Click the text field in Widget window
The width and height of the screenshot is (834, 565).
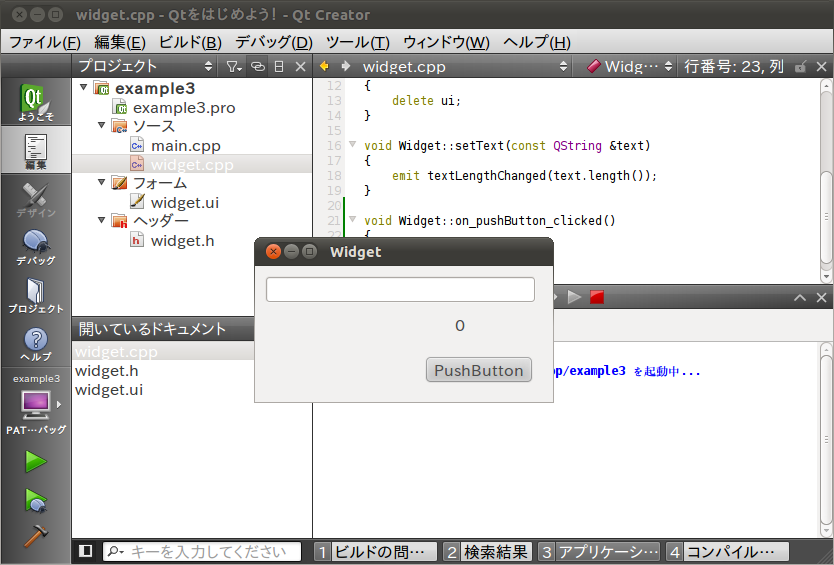point(400,289)
